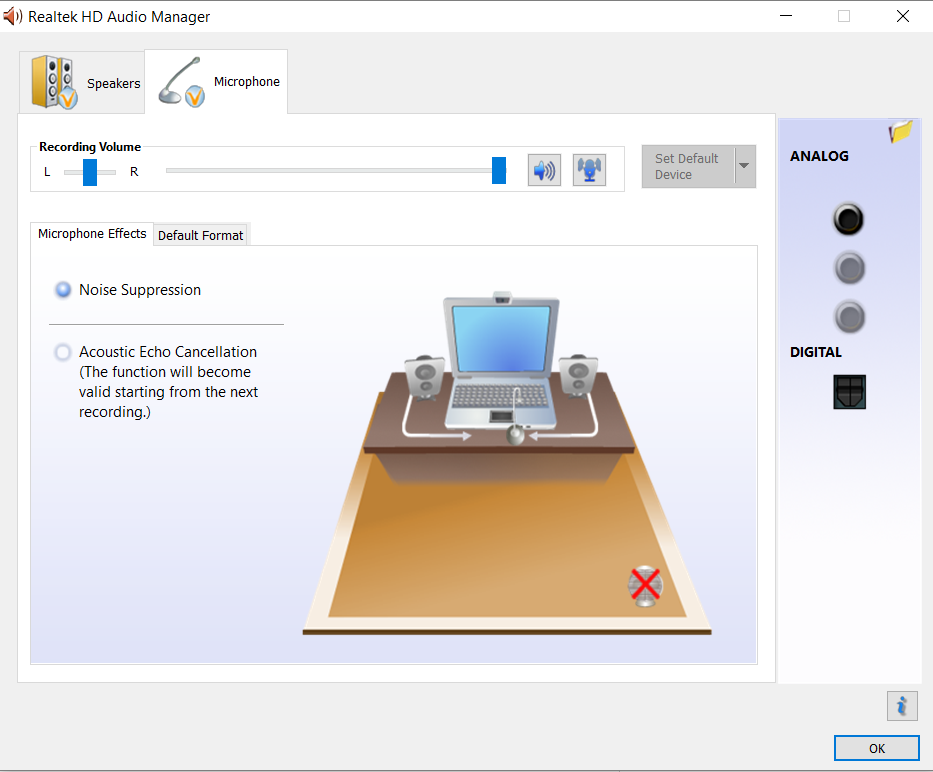The width and height of the screenshot is (933, 772).
Task: Select the Microphone Effects tab
Action: click(x=92, y=234)
